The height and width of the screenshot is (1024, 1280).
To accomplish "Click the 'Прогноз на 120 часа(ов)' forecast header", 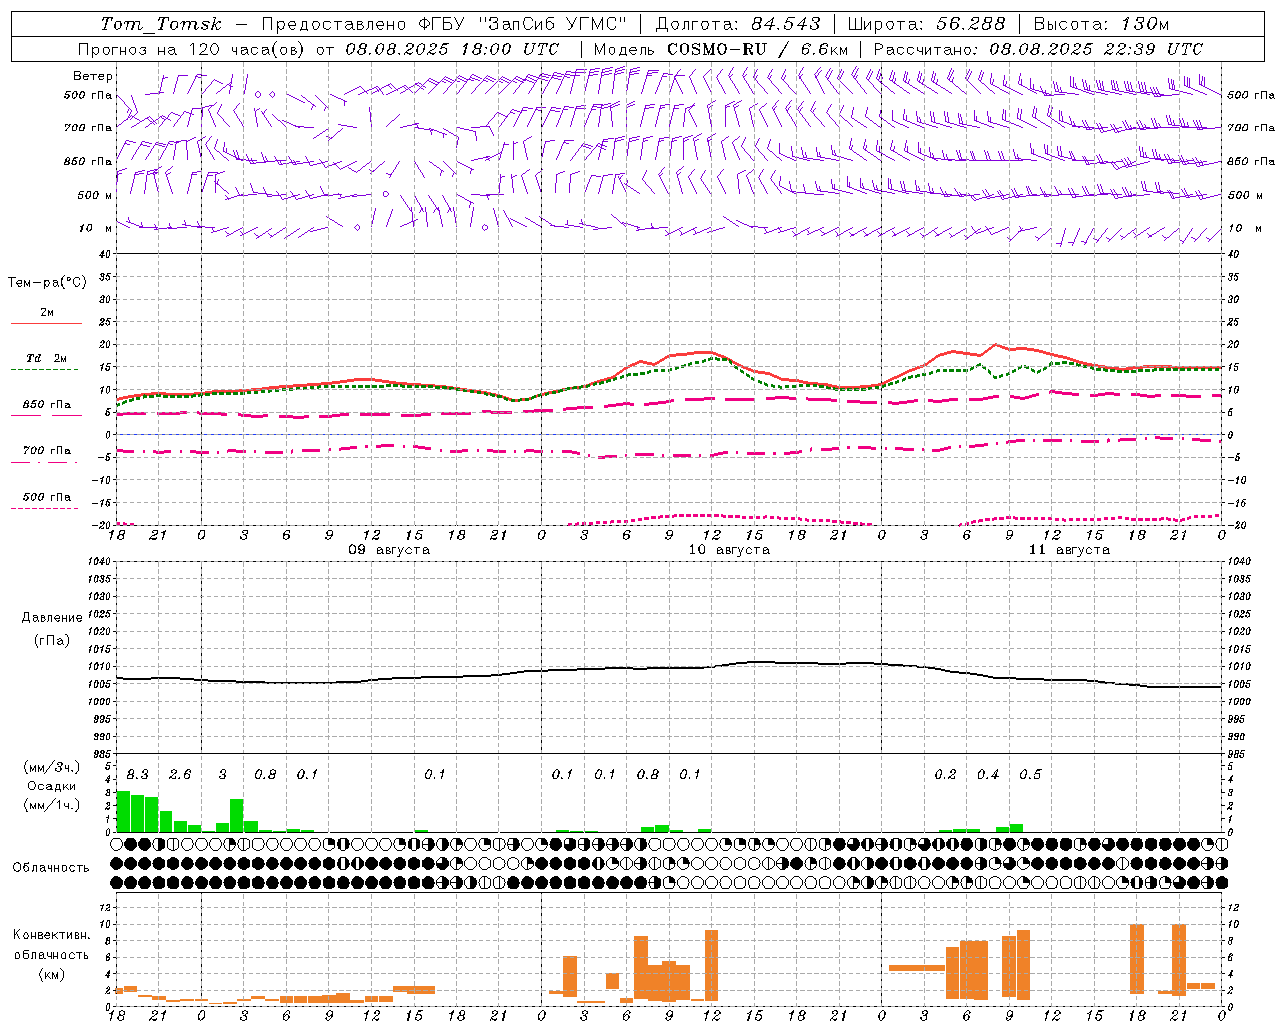I will [192, 49].
